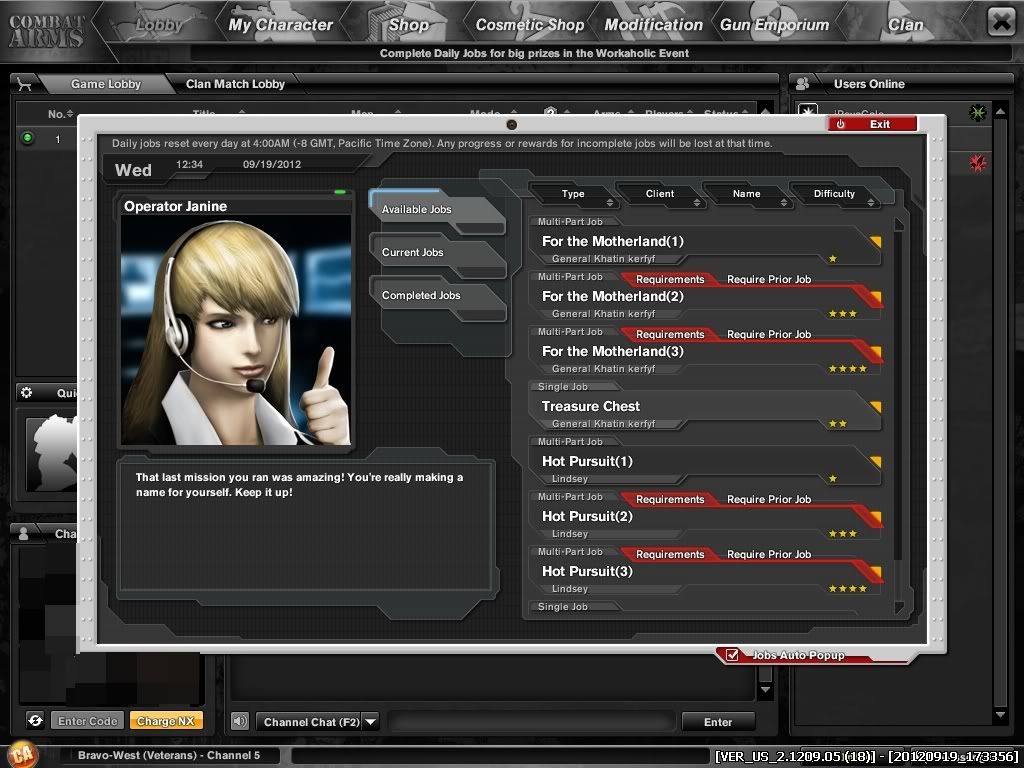Screen dimensions: 1024x768
Task: Click the refresh icon beside Enter Code
Action: [x=35, y=720]
